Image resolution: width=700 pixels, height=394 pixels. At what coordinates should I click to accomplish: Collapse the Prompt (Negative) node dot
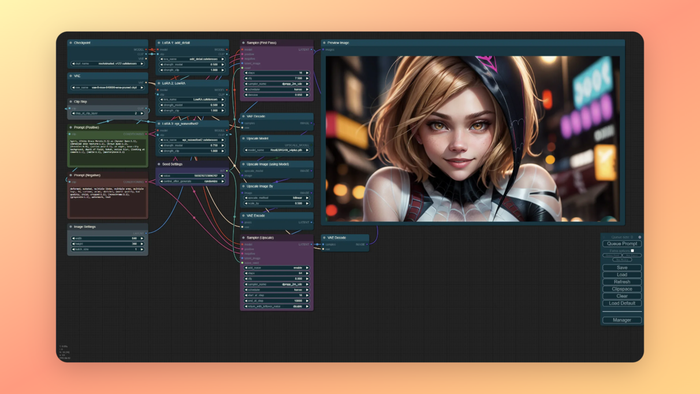click(x=71, y=175)
